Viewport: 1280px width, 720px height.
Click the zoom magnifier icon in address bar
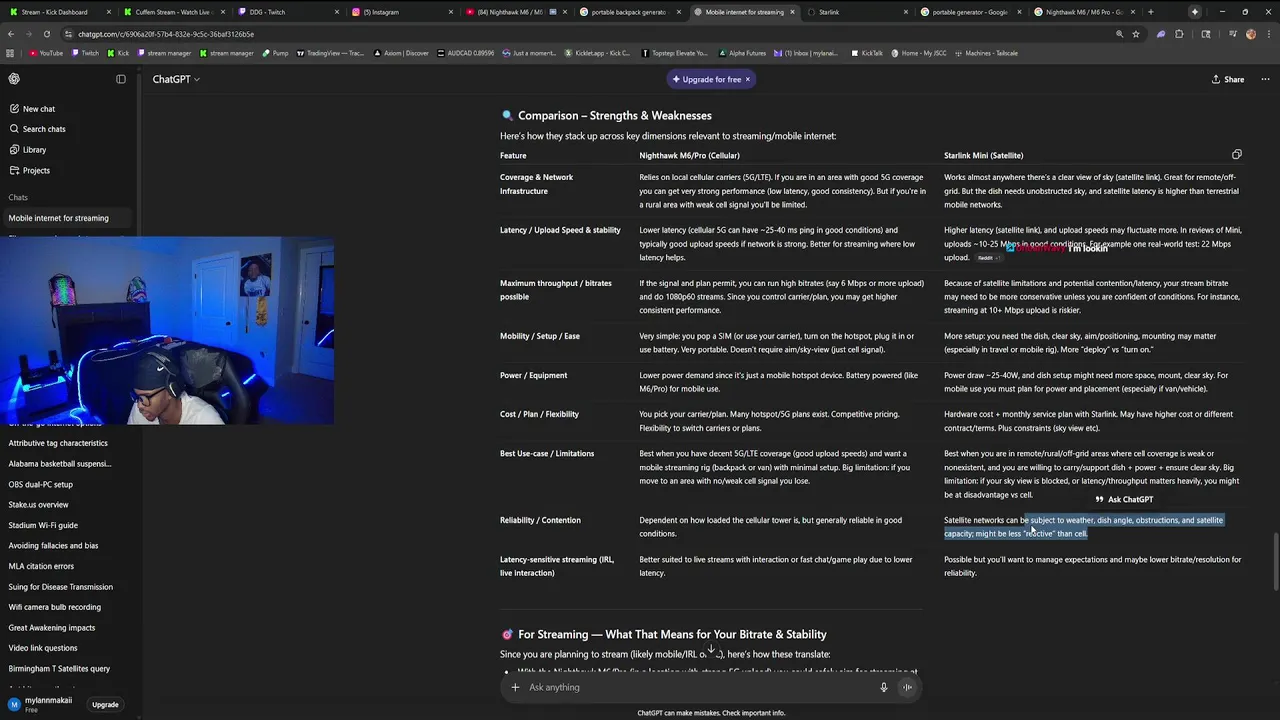point(1119,34)
